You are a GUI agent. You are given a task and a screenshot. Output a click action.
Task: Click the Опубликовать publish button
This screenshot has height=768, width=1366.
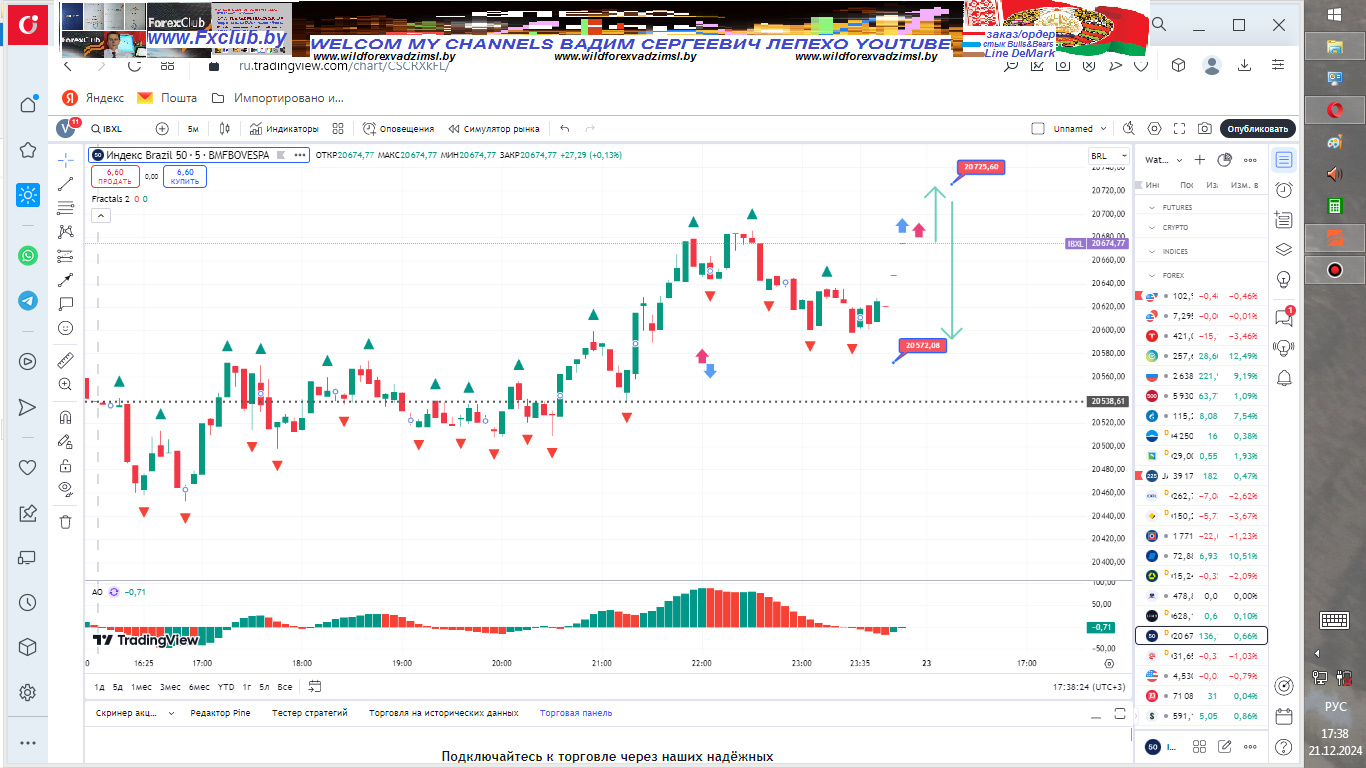pos(1258,129)
